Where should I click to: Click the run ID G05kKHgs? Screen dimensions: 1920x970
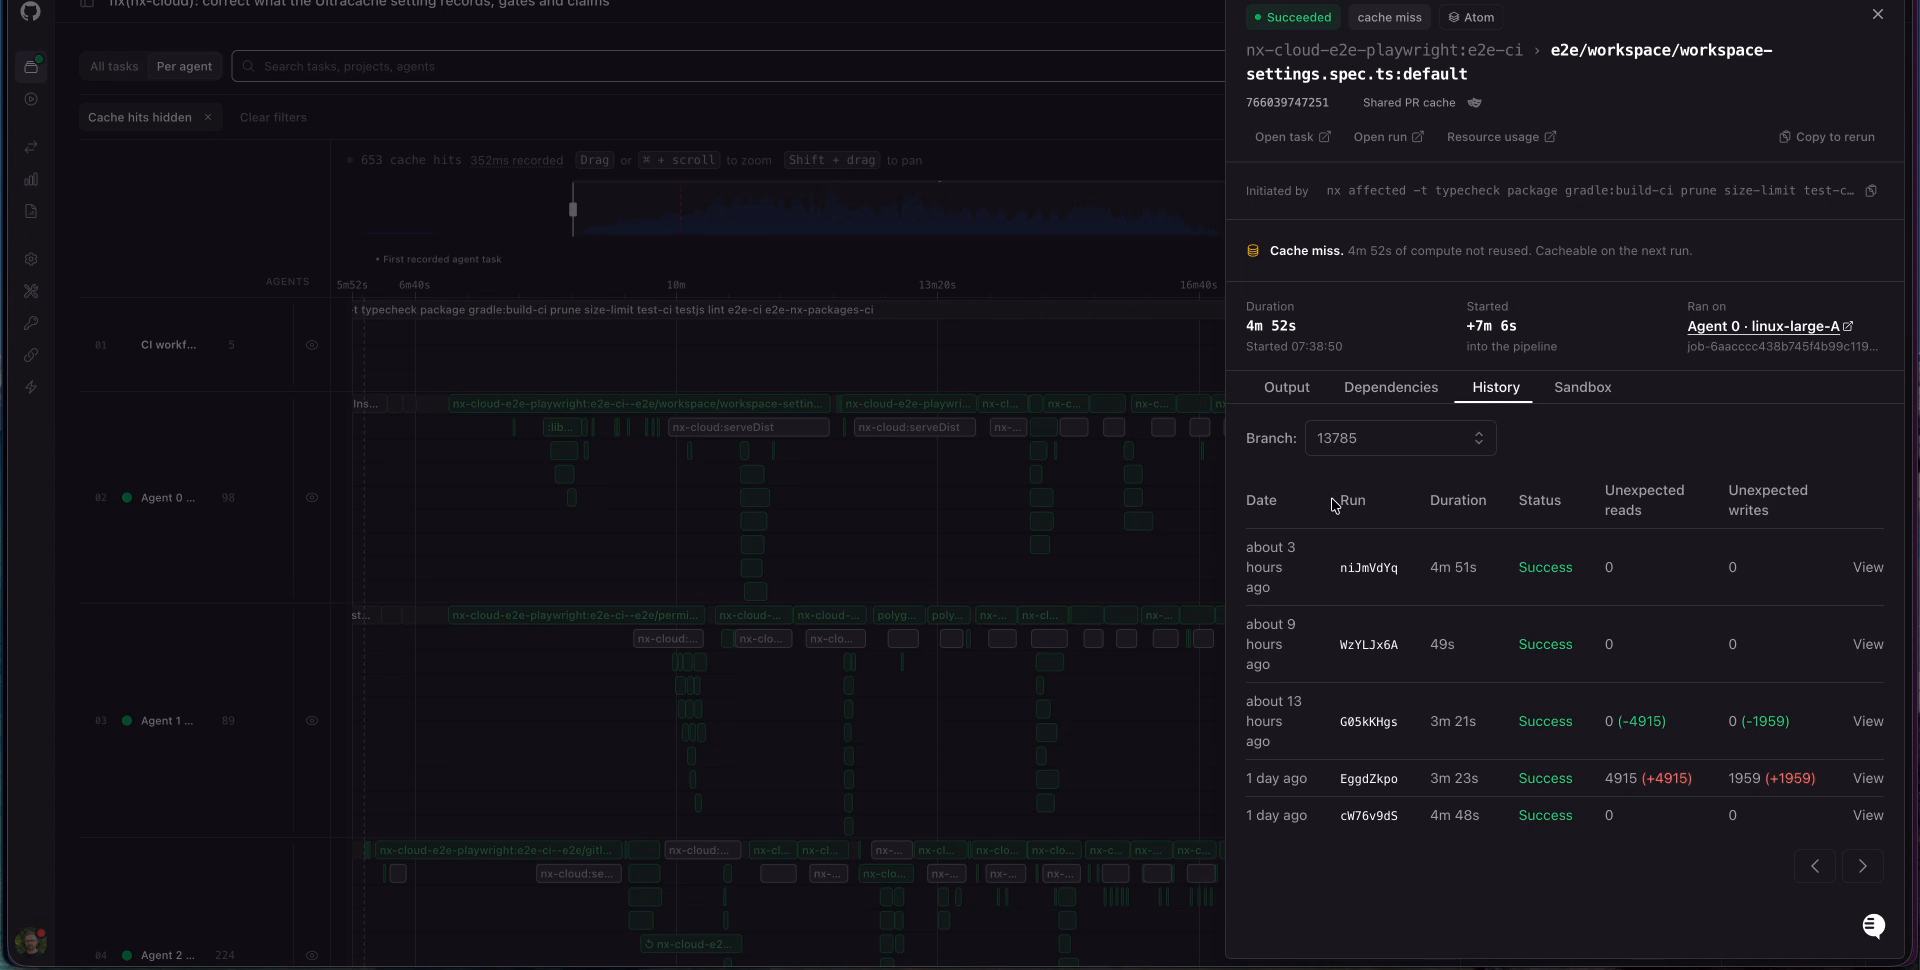pos(1368,722)
